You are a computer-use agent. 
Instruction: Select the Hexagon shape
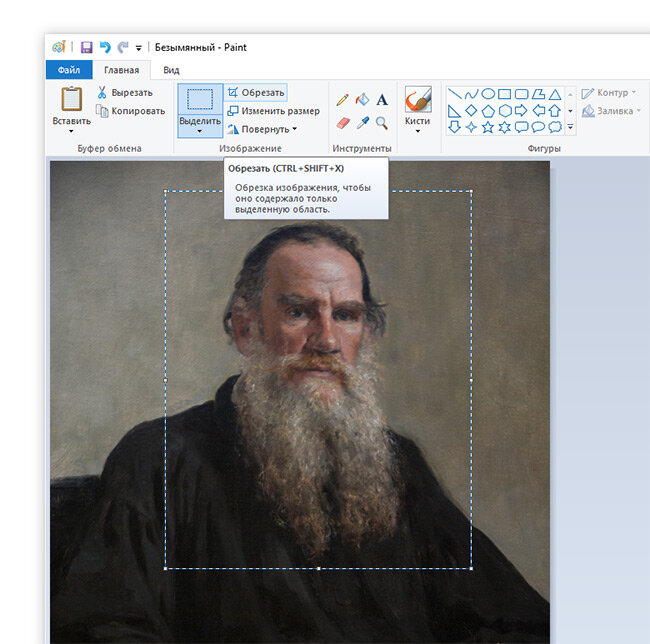click(x=505, y=111)
